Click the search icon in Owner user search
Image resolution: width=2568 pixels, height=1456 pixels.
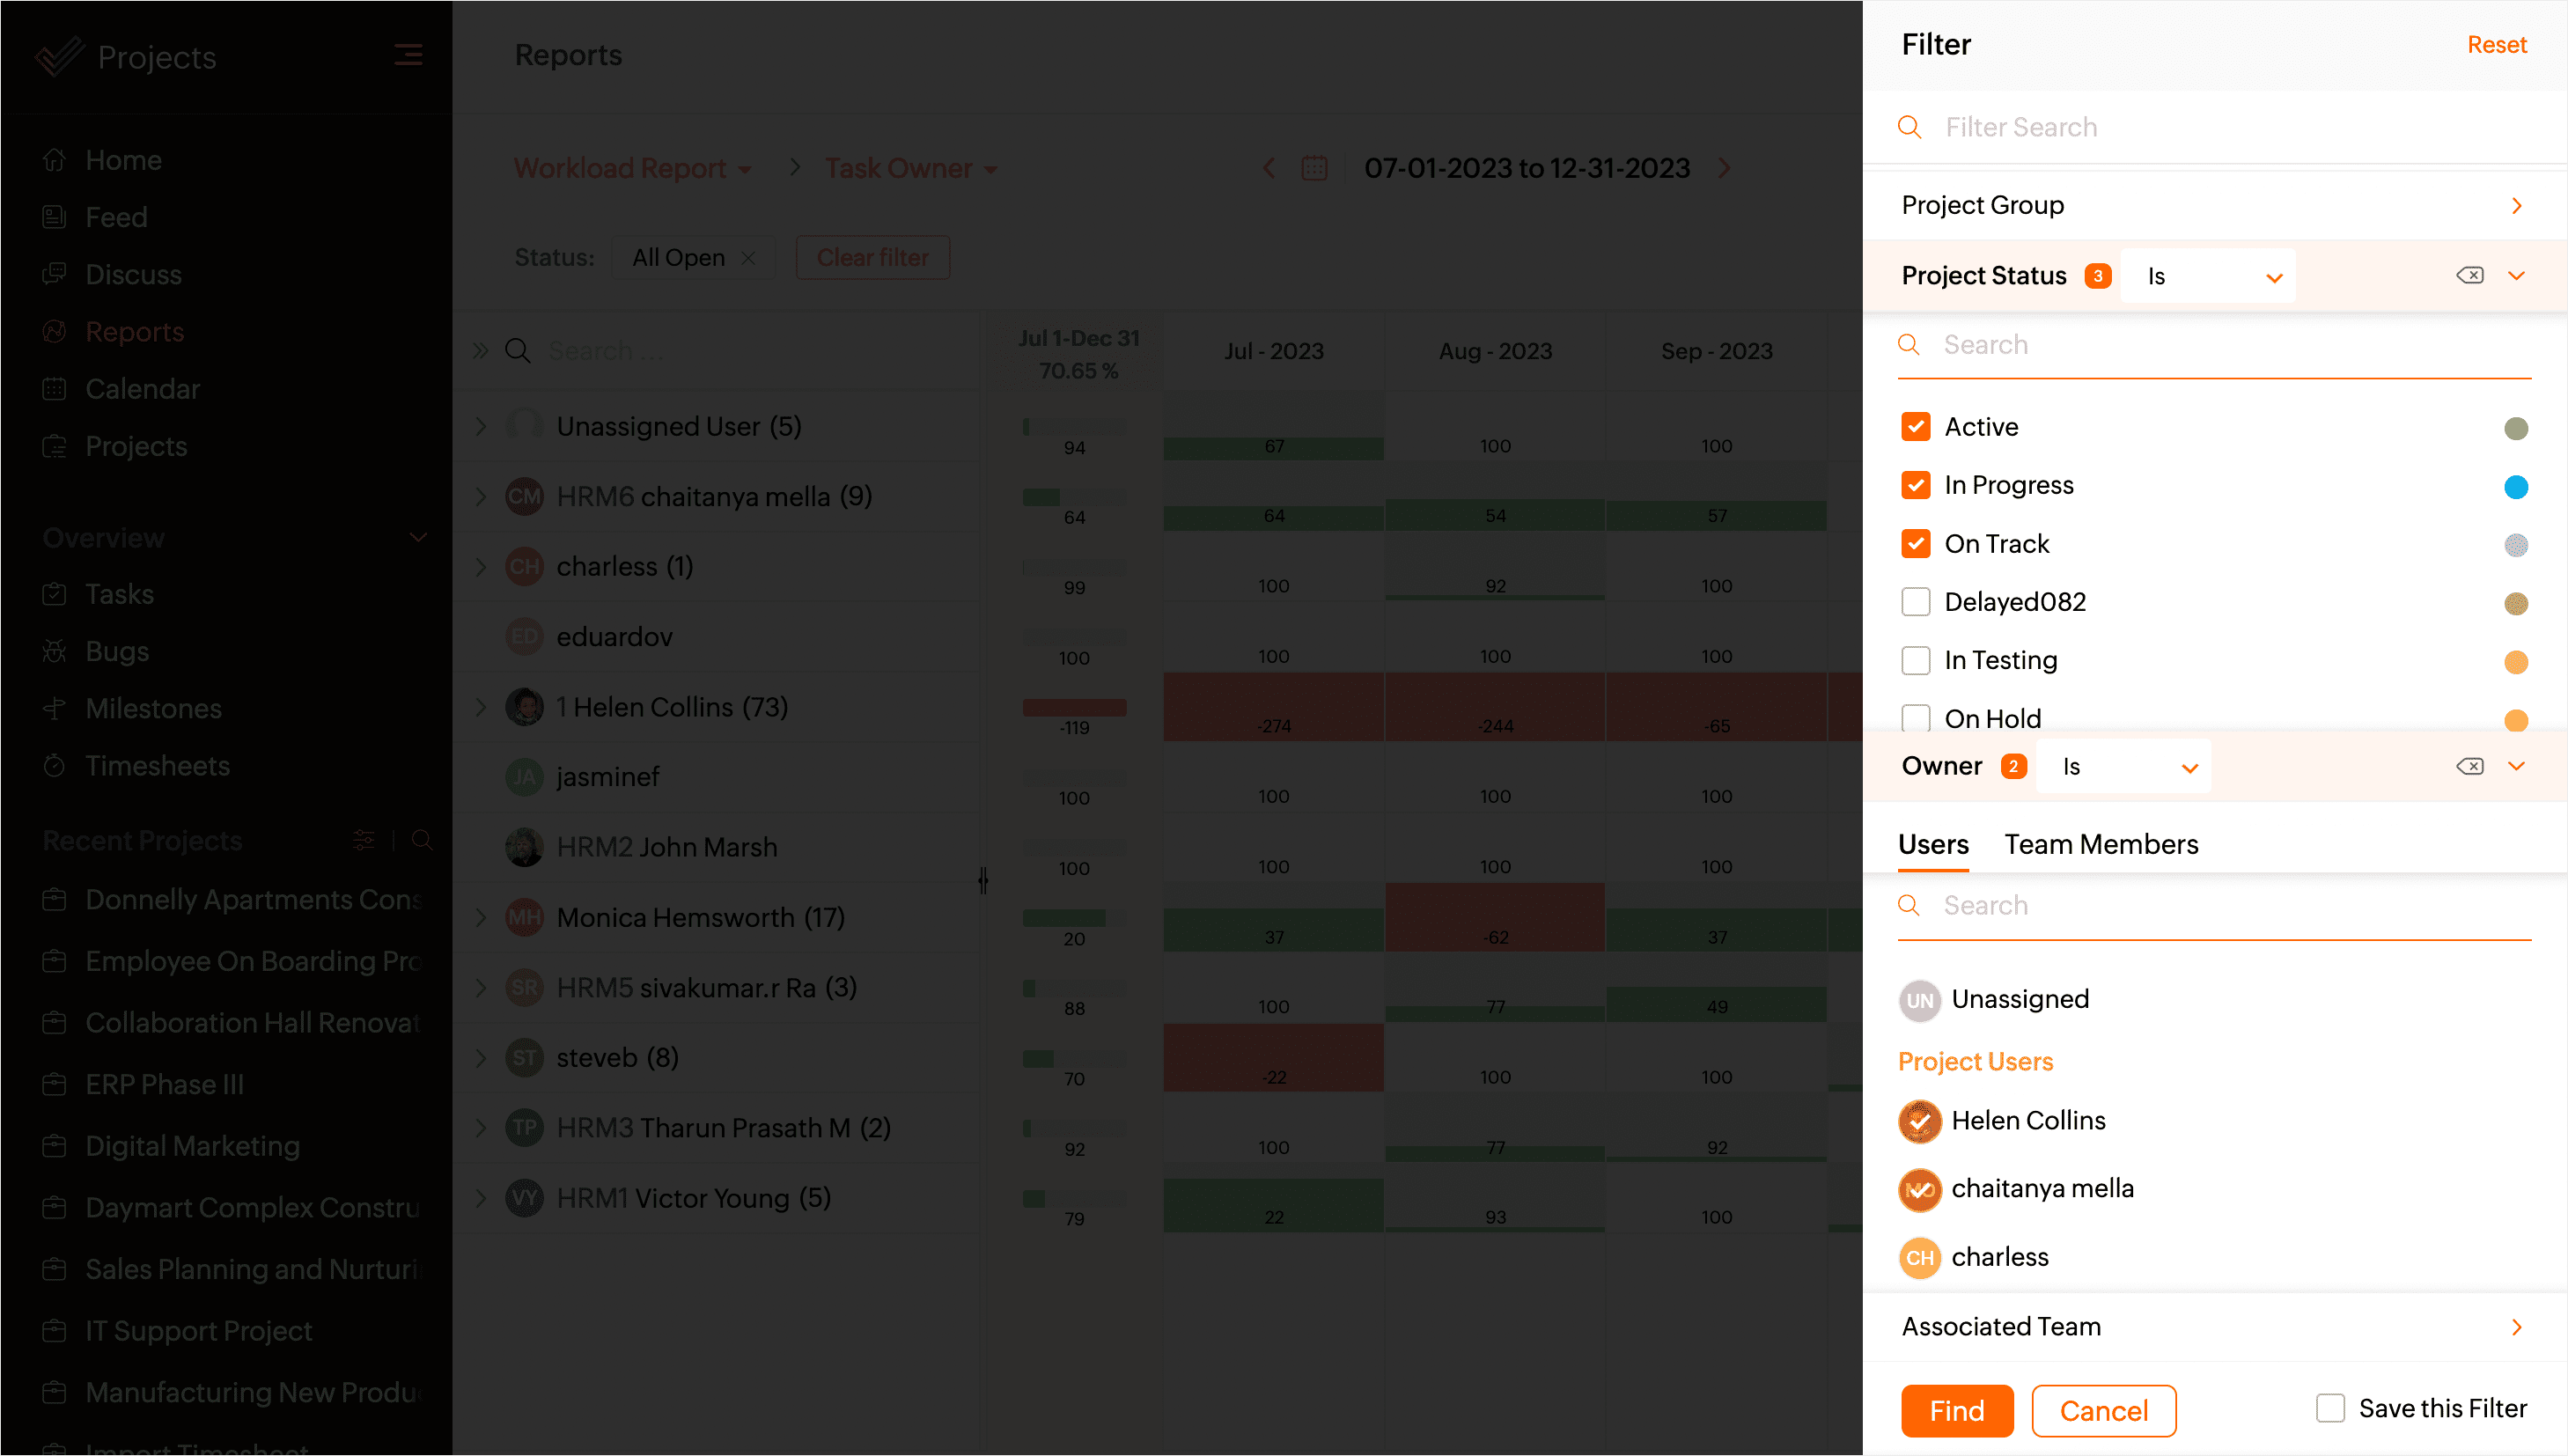coord(1908,905)
